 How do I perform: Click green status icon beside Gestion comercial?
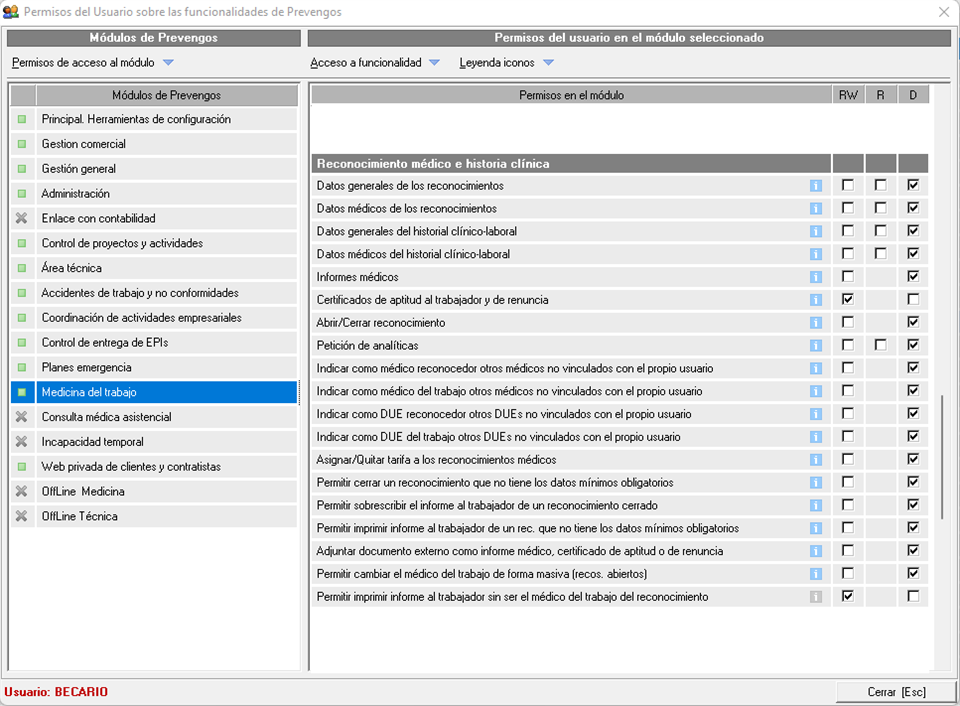22,144
